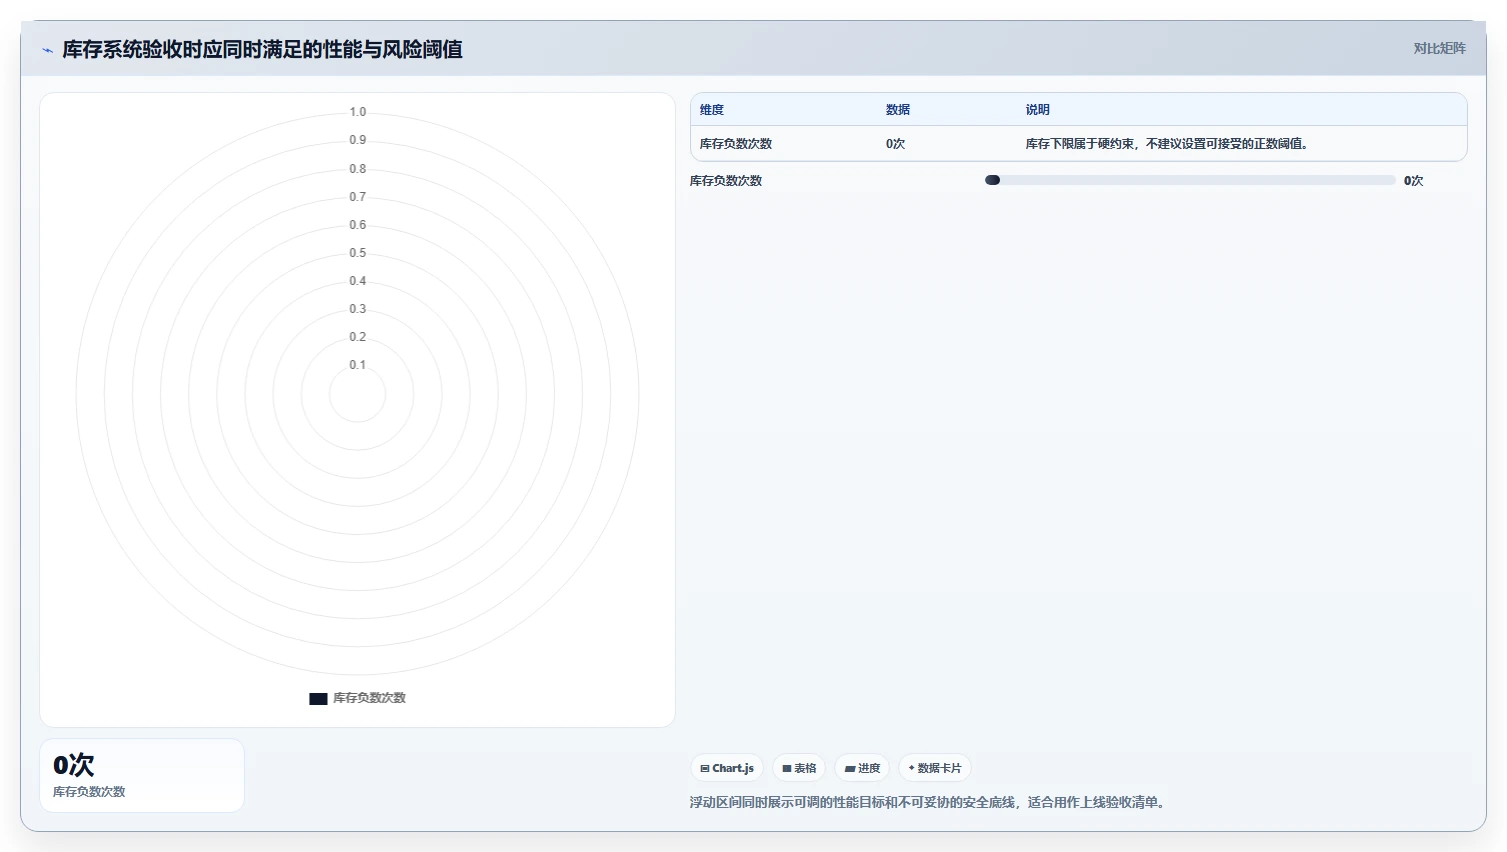Click the 1.0 radial axis label

tap(358, 112)
